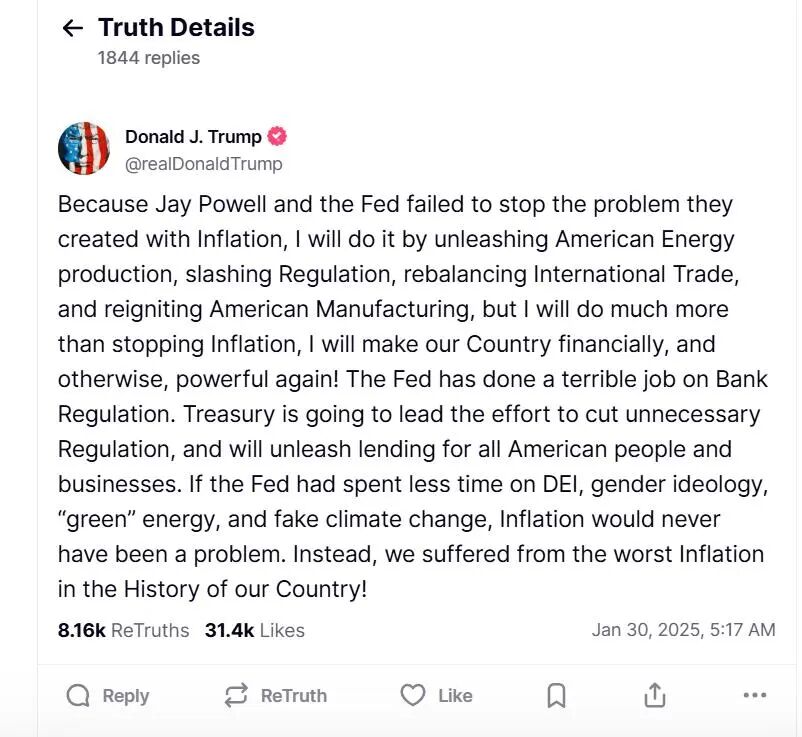Click the Like label text

pos(455,696)
